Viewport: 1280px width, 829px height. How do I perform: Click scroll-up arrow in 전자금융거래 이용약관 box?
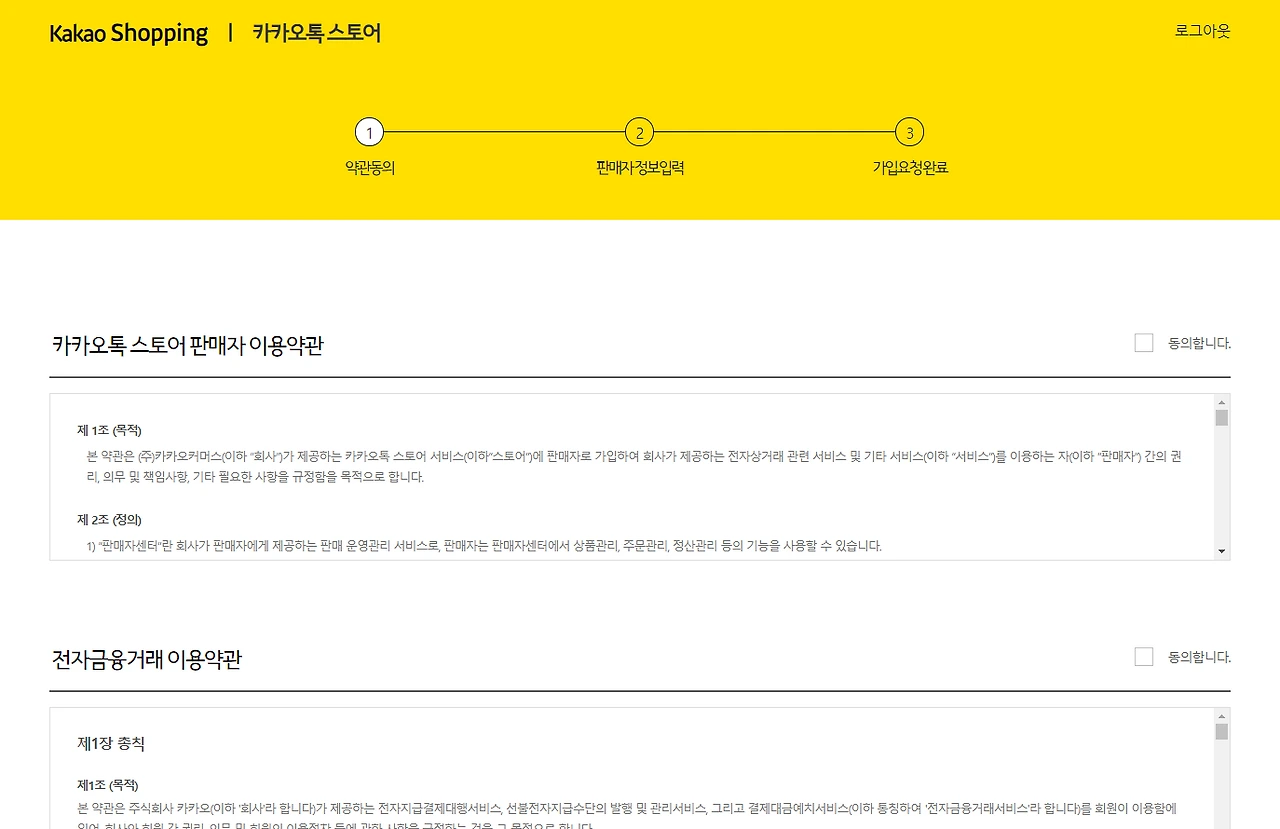(x=1221, y=716)
